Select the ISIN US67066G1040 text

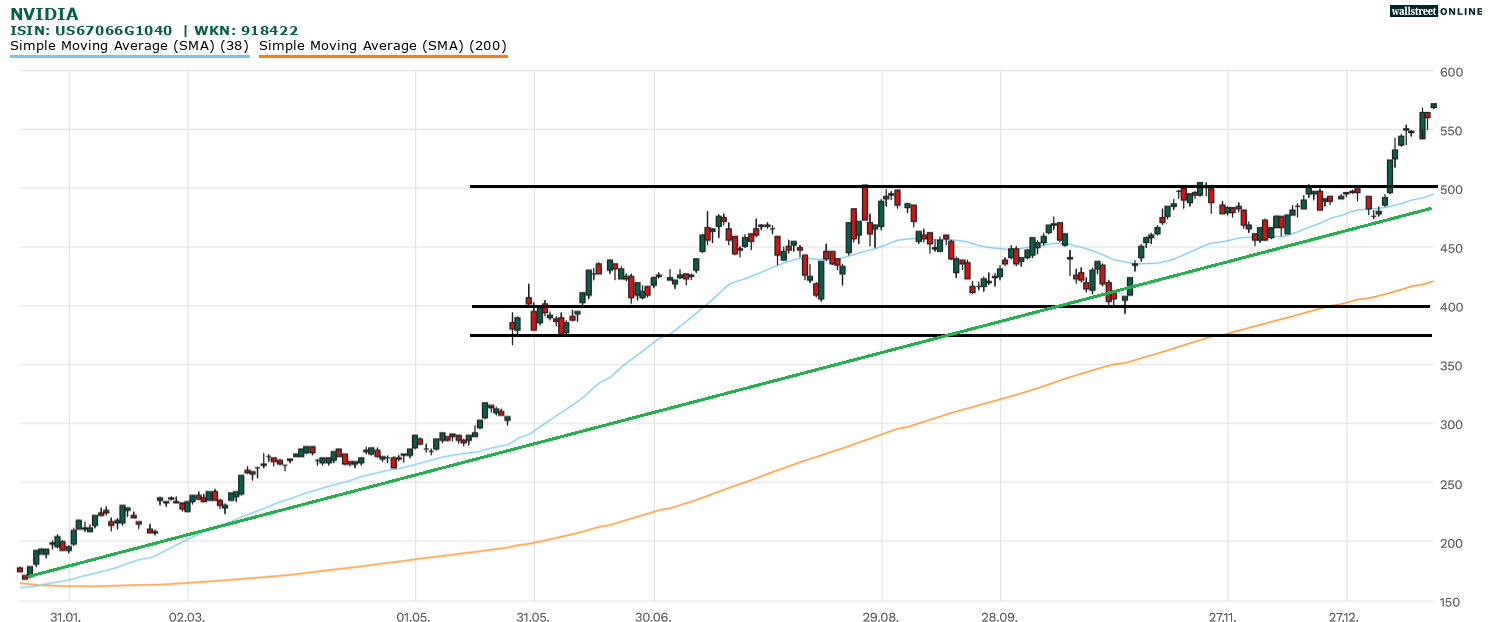click(x=90, y=31)
